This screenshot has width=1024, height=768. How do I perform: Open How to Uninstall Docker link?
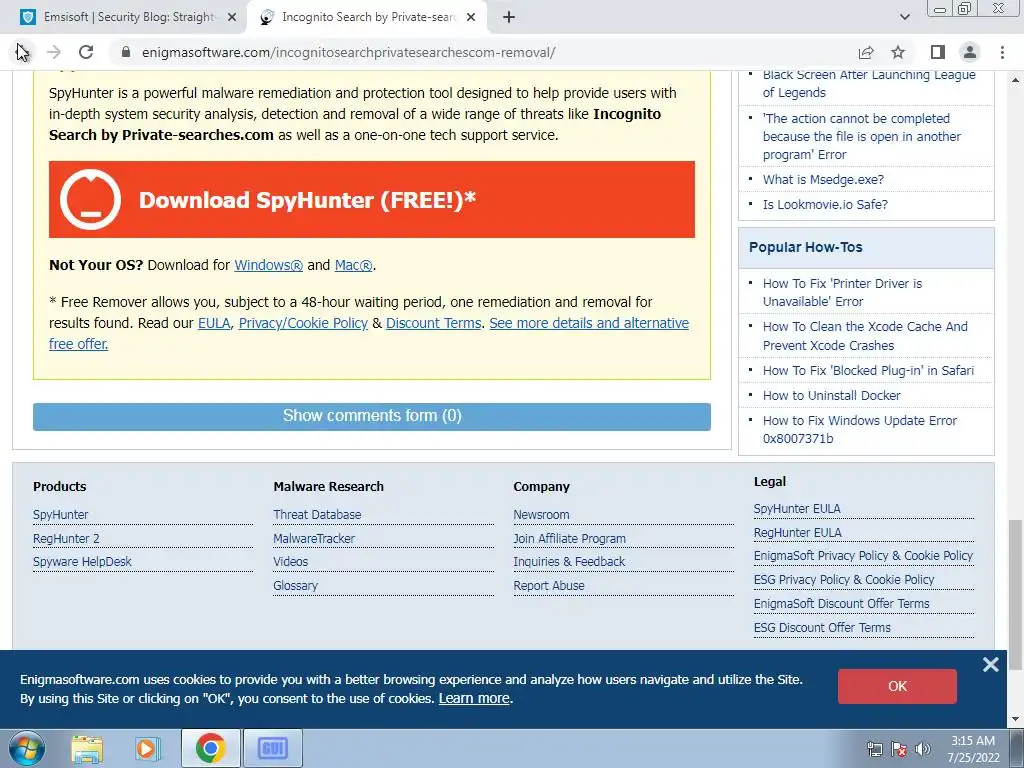[x=831, y=396]
